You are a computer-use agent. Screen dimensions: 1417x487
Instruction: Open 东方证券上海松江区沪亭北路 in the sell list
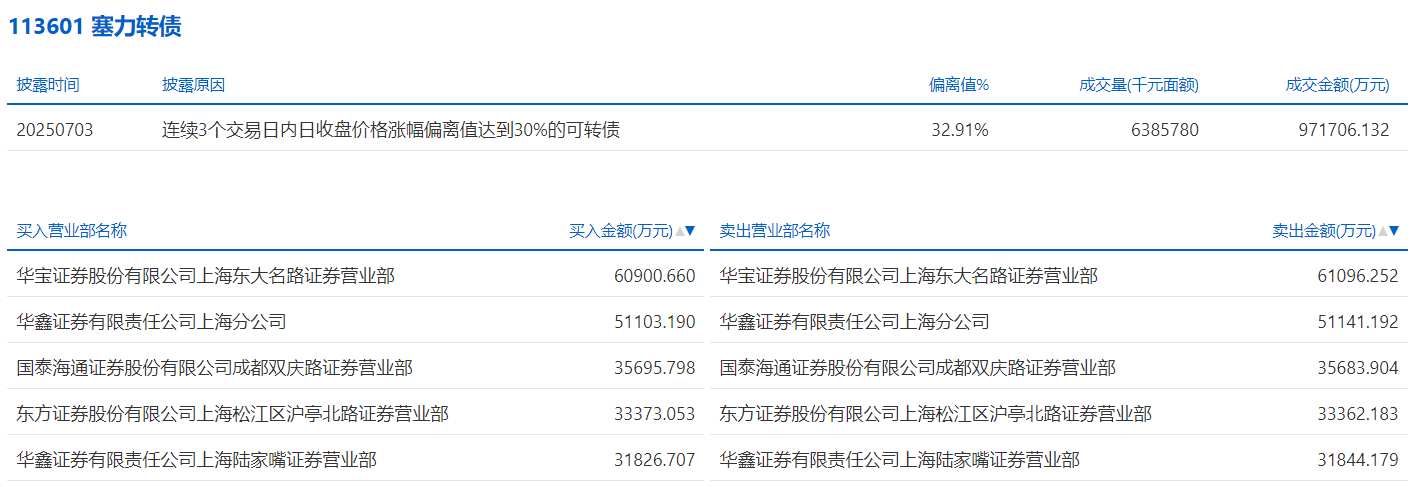pyautogui.click(x=935, y=414)
